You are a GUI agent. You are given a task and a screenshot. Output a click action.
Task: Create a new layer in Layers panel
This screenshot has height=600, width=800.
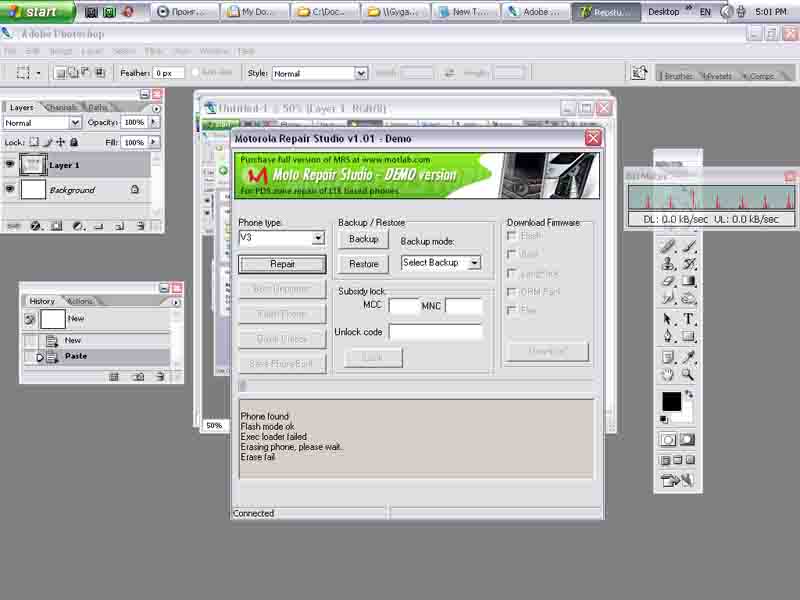coord(119,226)
